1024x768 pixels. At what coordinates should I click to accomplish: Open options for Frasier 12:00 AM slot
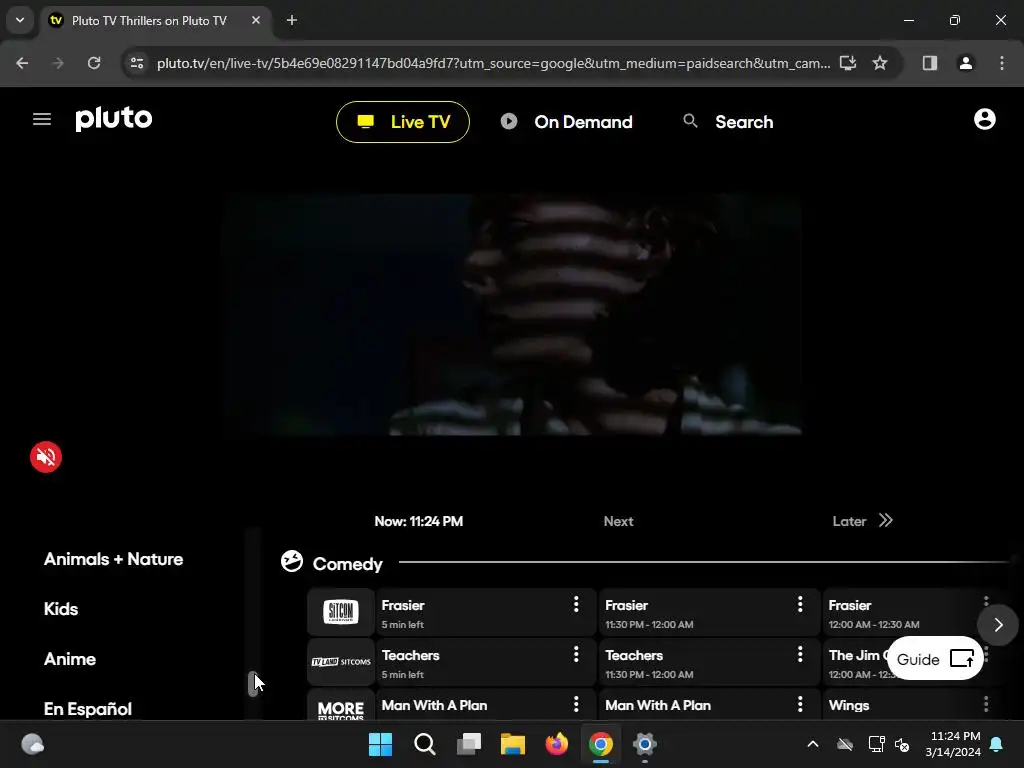pos(986,601)
